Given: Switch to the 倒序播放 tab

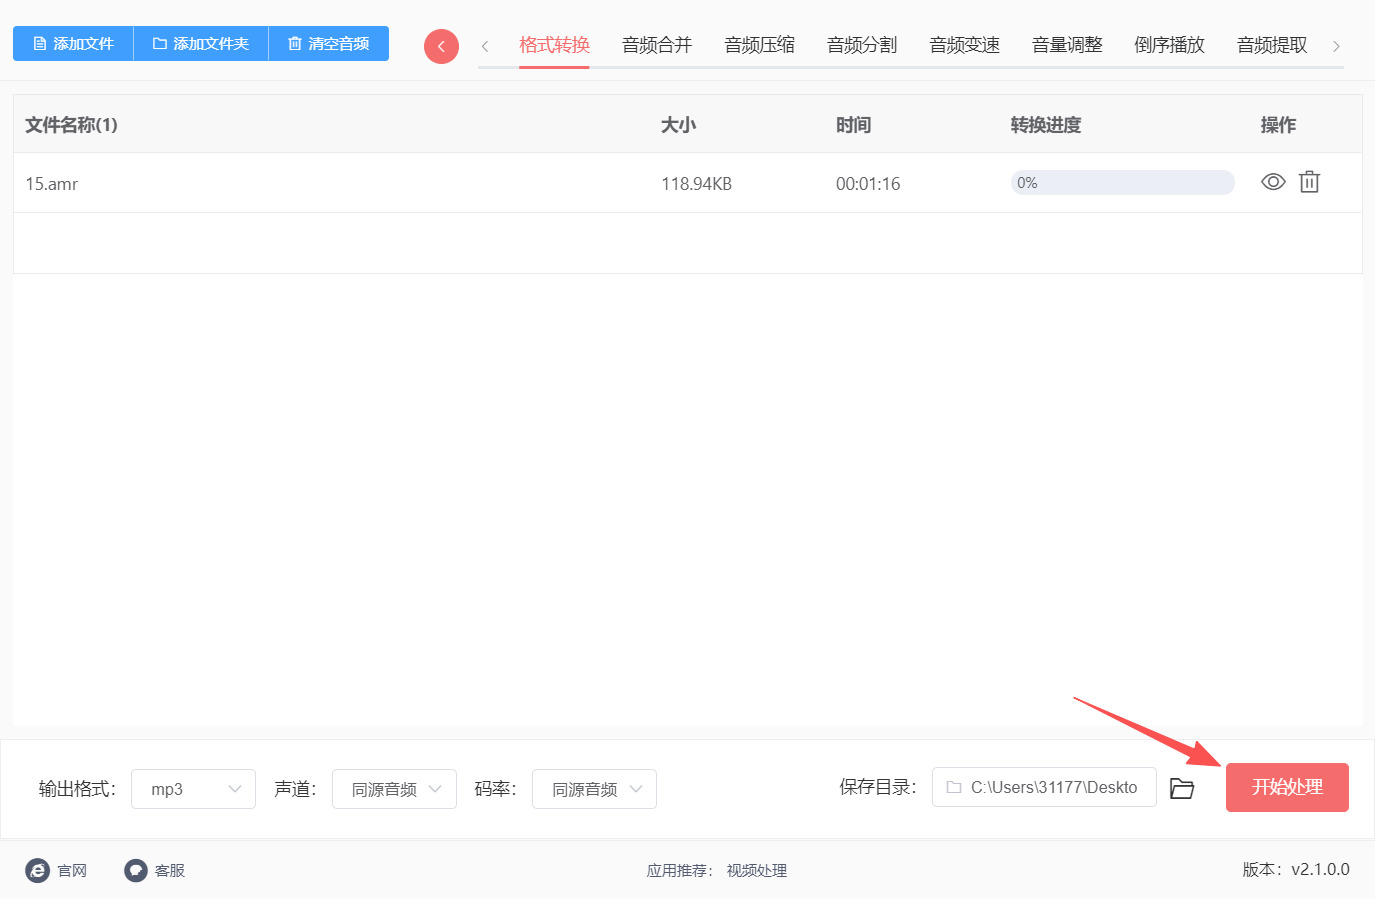Looking at the screenshot, I should (x=1170, y=45).
